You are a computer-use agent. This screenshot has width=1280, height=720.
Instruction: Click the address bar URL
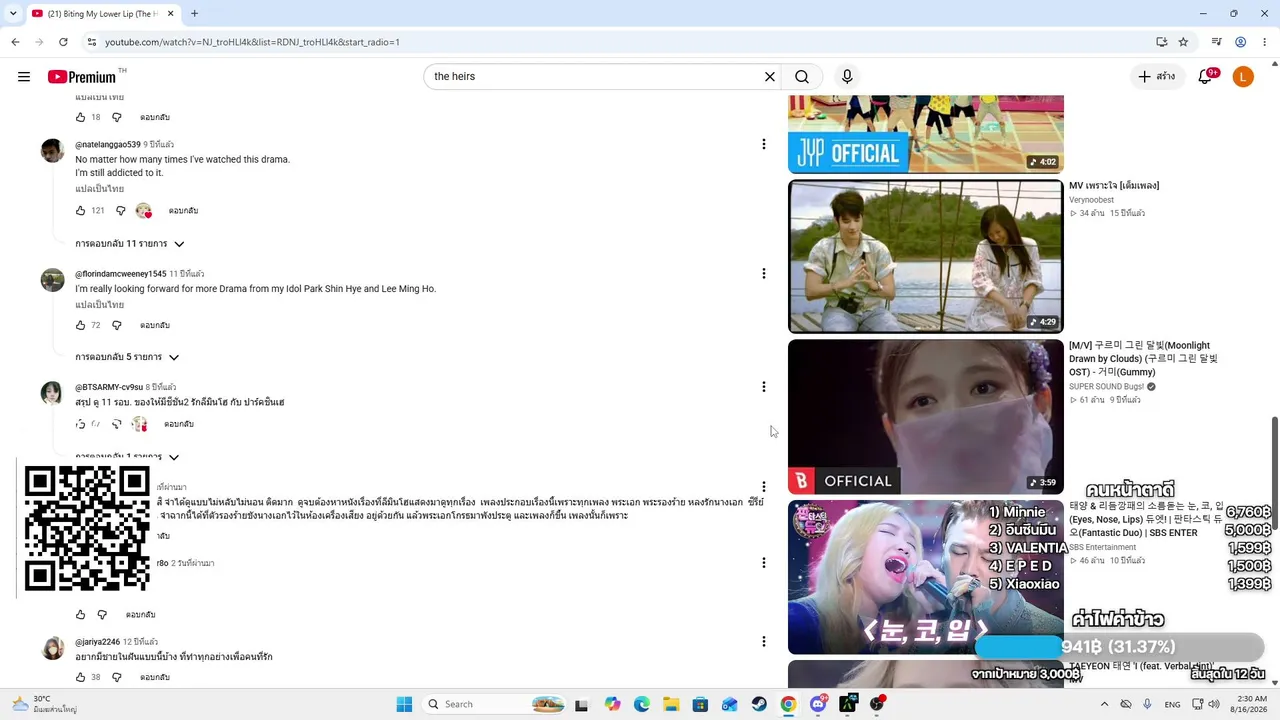point(252,42)
